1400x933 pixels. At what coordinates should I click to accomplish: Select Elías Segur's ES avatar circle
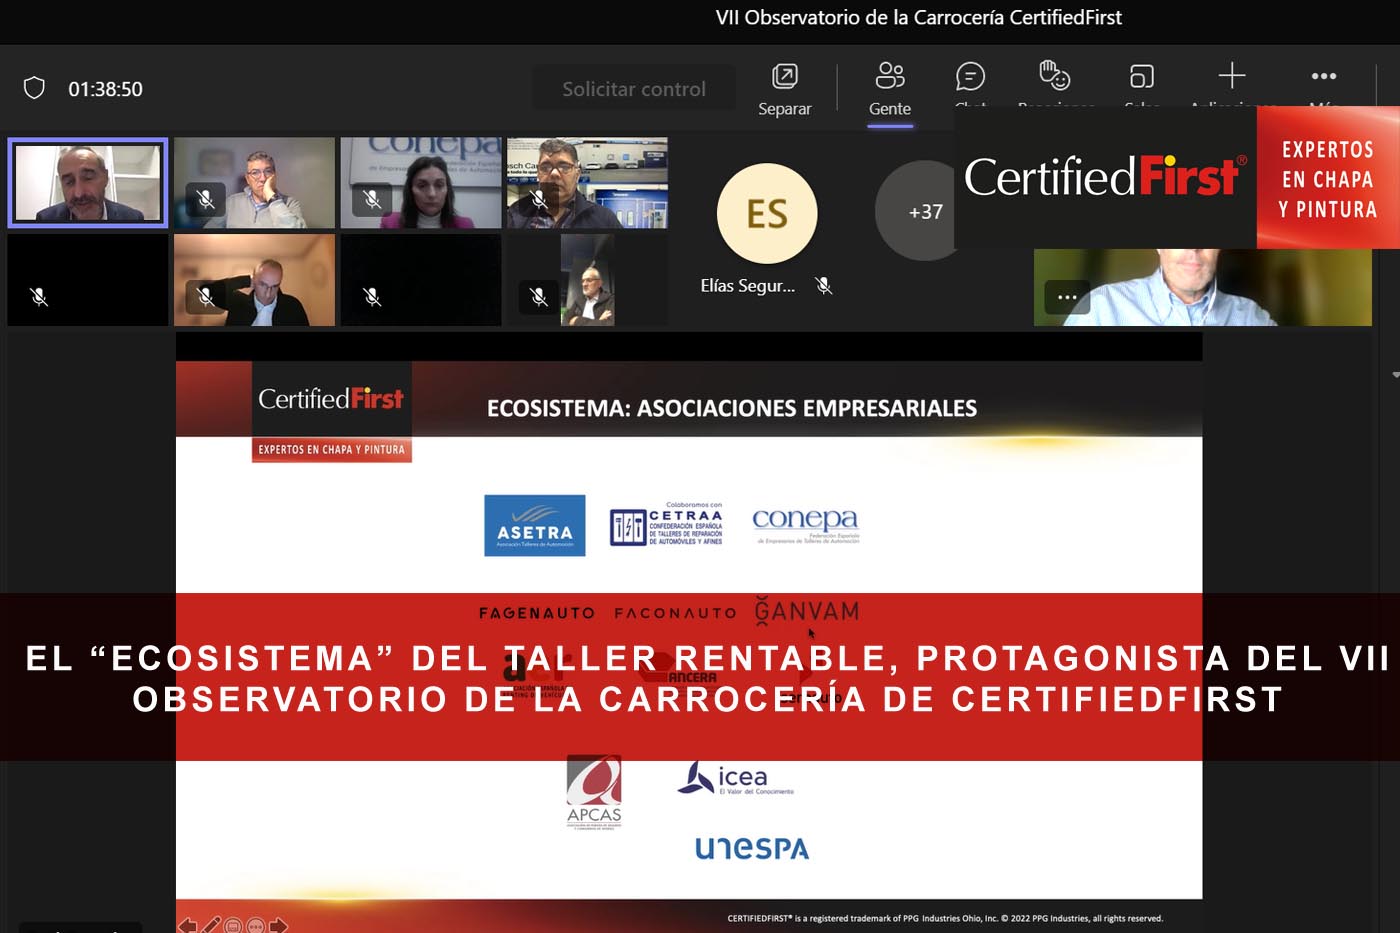click(x=767, y=212)
